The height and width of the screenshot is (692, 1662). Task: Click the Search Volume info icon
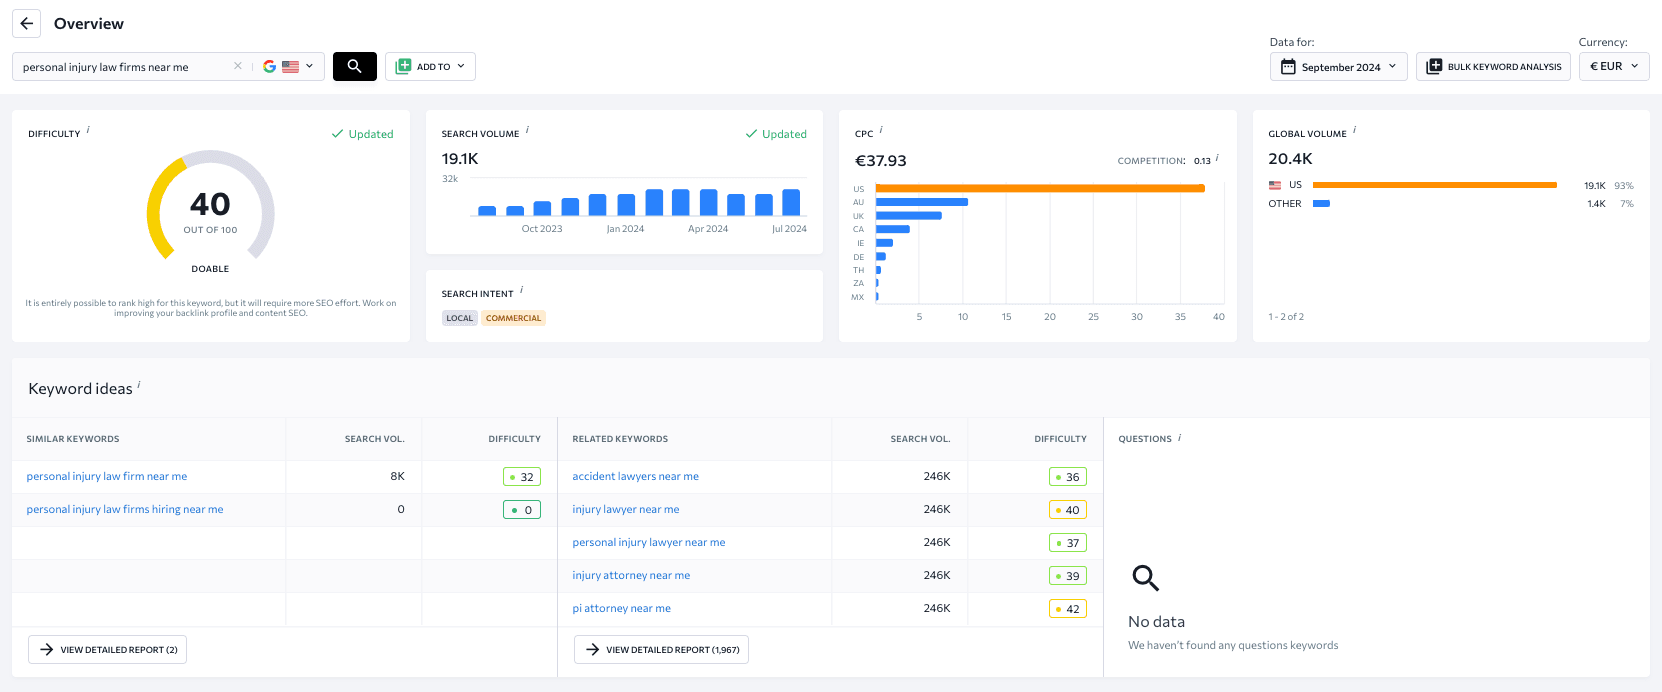coord(527,130)
